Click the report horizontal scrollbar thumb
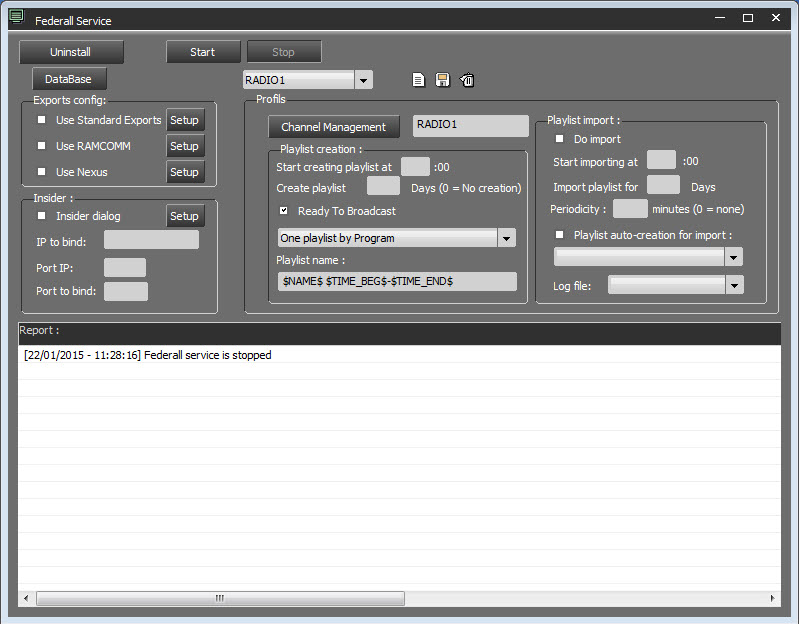Image resolution: width=799 pixels, height=624 pixels. pyautogui.click(x=220, y=598)
